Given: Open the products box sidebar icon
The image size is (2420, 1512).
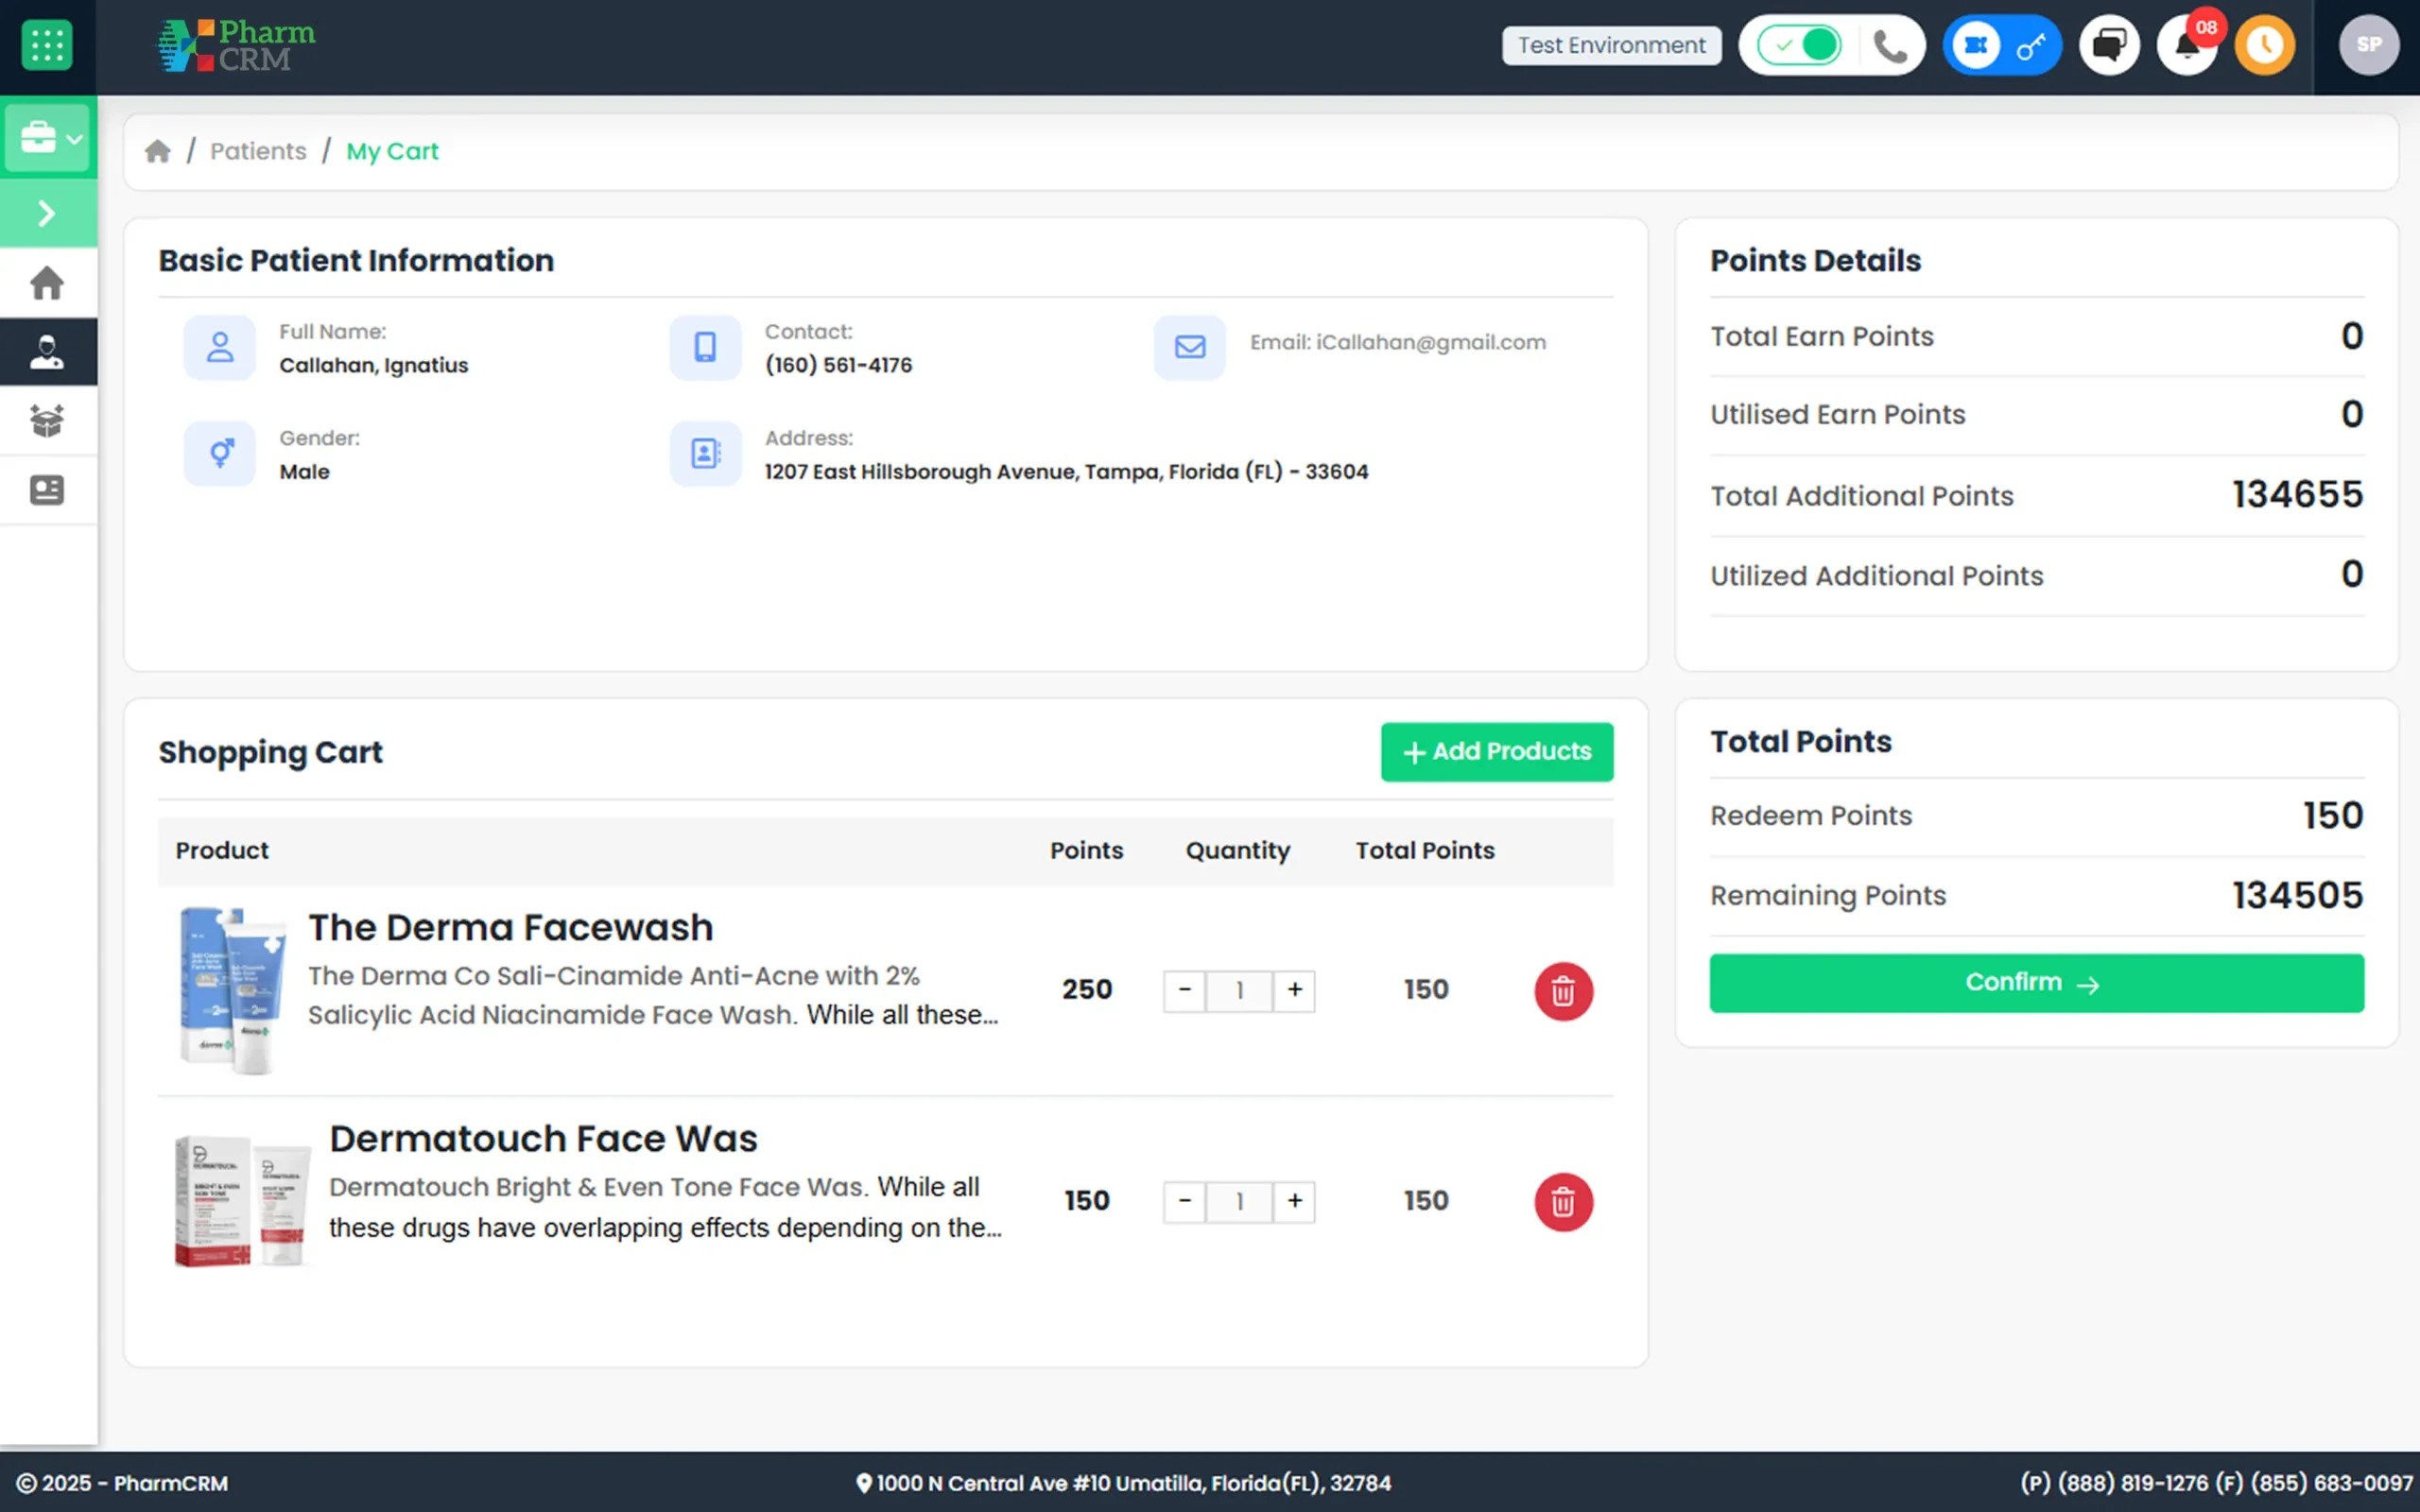Looking at the screenshot, I should click(47, 421).
